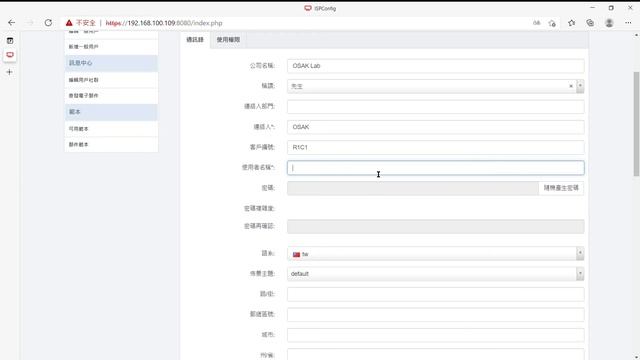Reload the page with the refresh icon

(48, 23)
